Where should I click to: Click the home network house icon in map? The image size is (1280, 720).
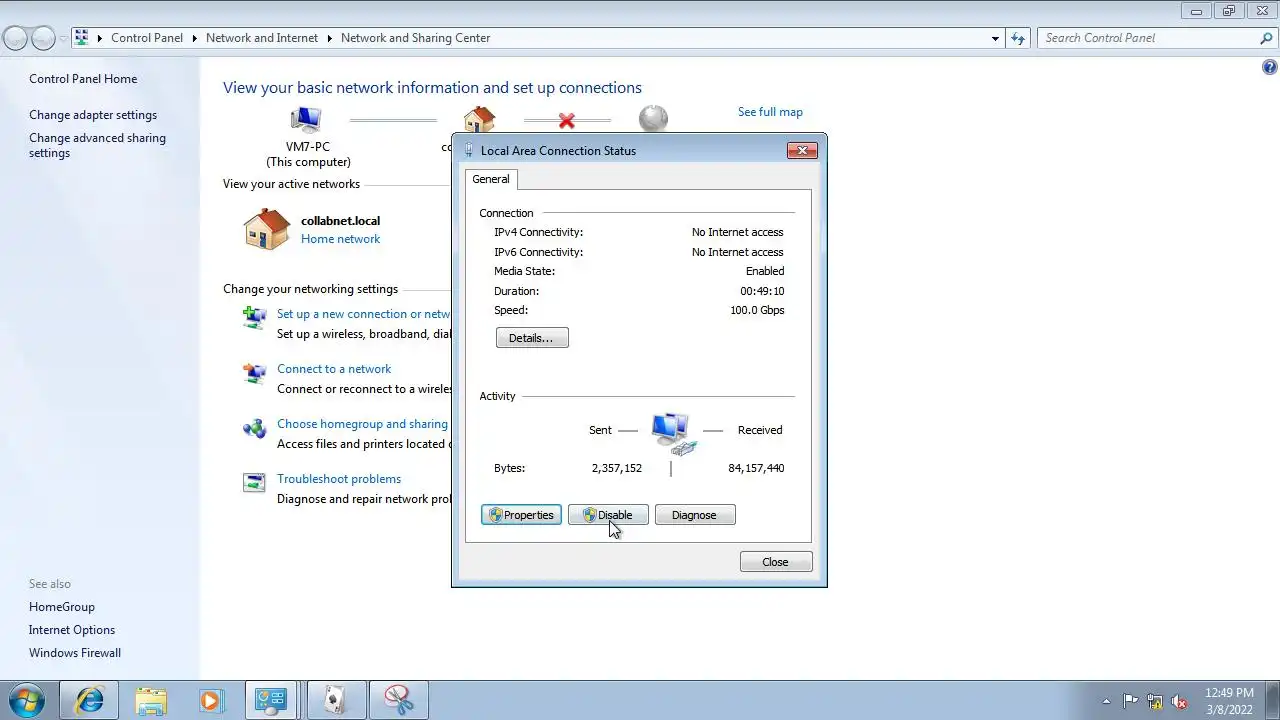click(x=479, y=119)
